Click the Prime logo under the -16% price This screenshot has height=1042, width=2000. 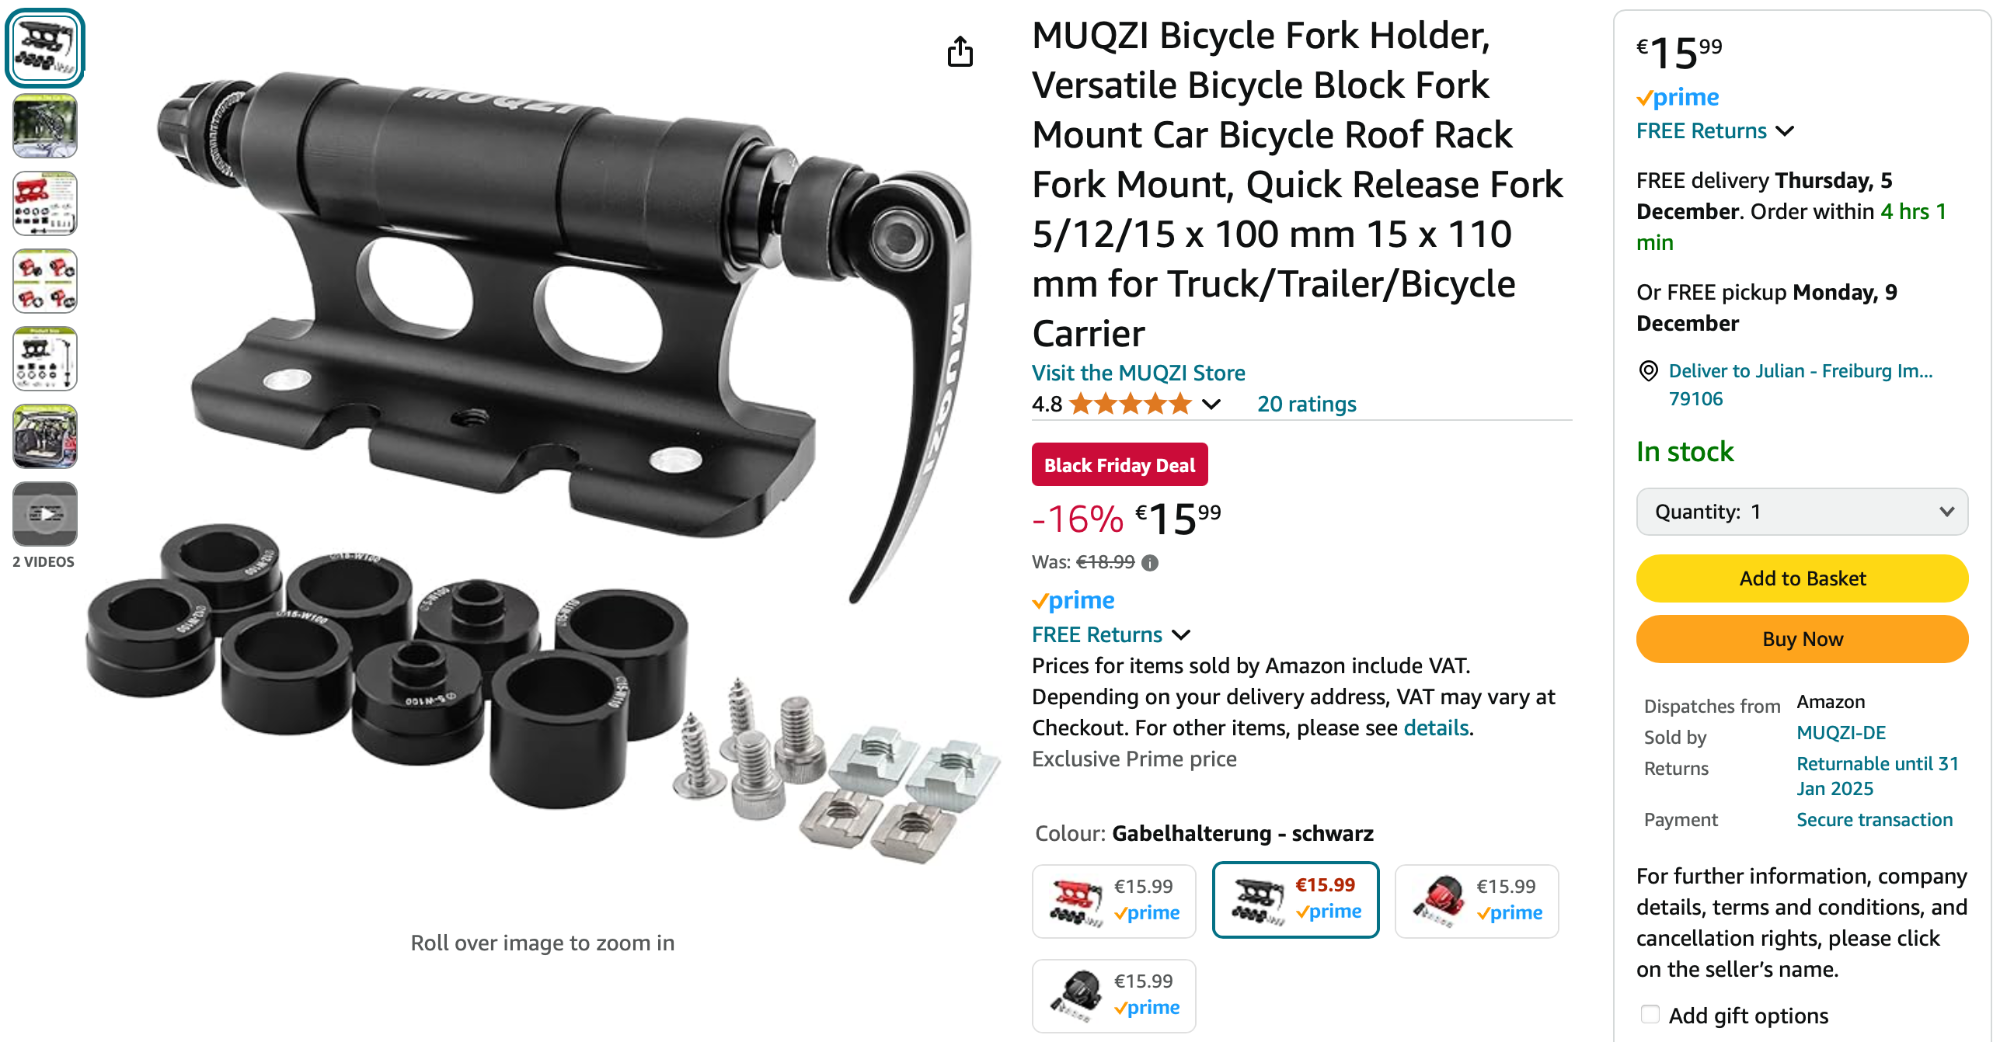pos(1073,600)
